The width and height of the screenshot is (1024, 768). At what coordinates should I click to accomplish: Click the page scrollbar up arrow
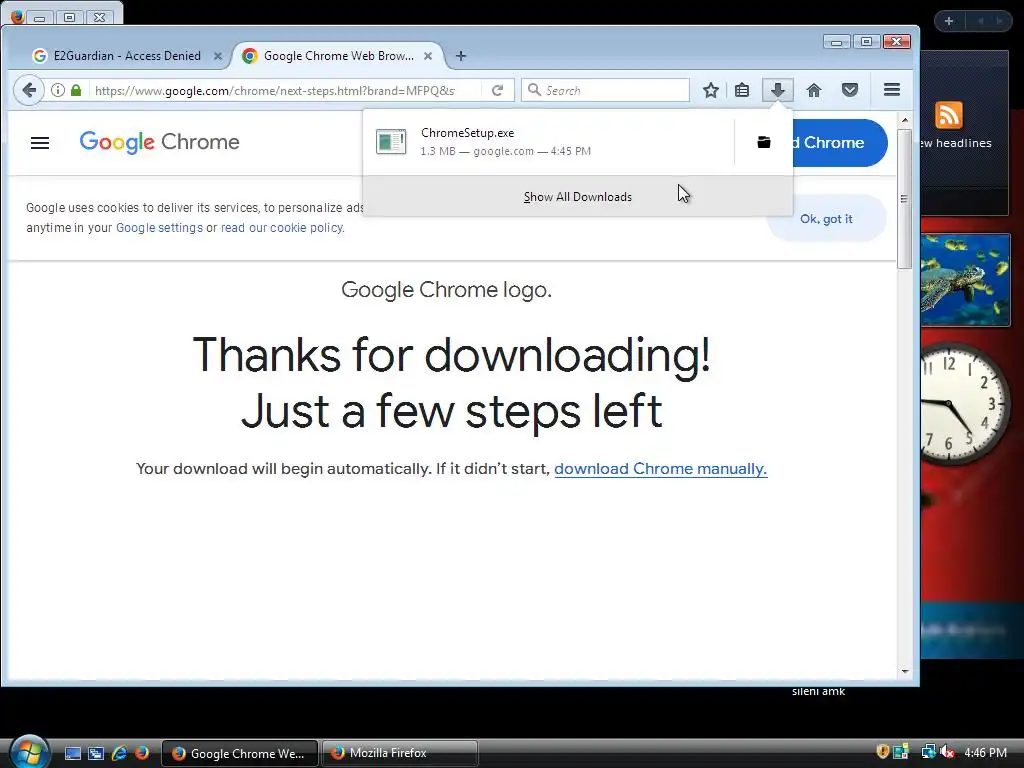(x=904, y=120)
